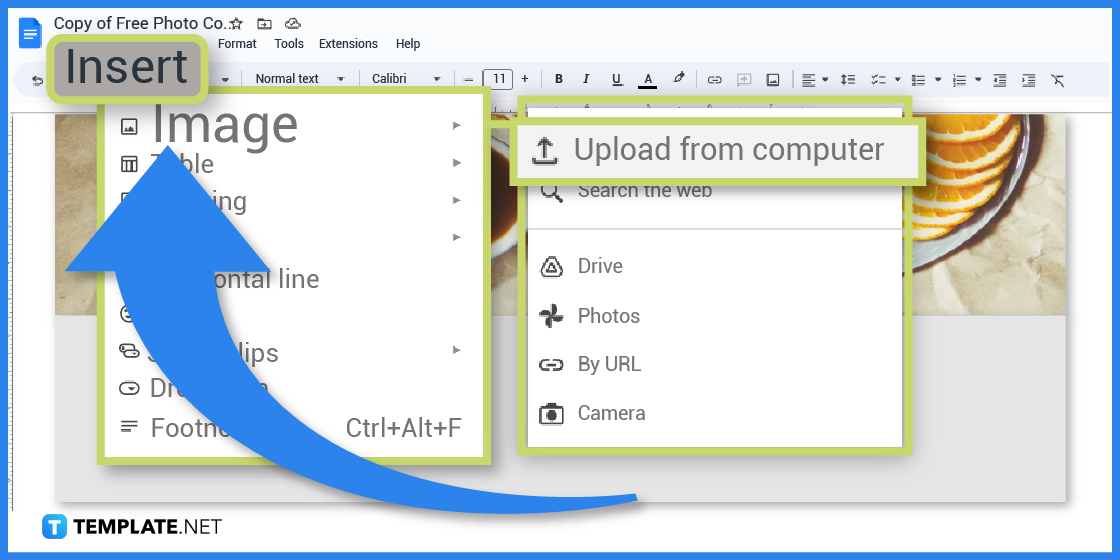Open the Calibri font dropdown
This screenshot has width=1120, height=560.
pos(406,79)
